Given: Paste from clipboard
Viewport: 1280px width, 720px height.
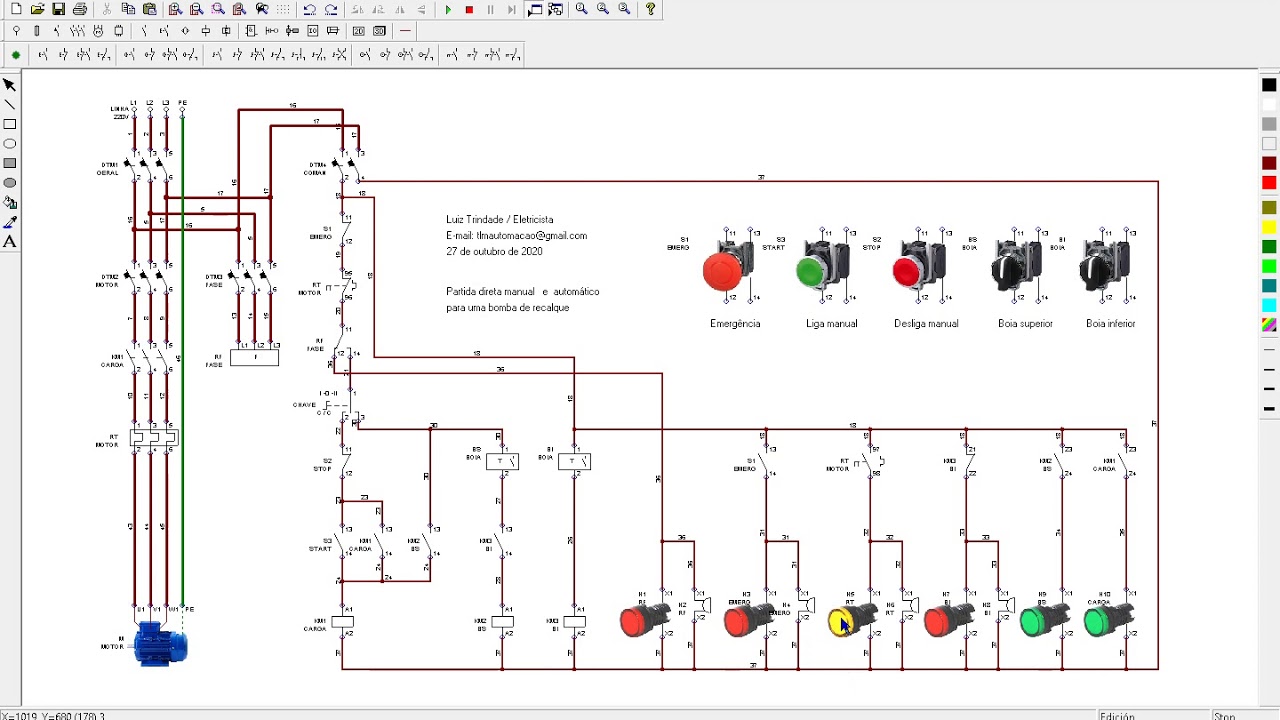Looking at the screenshot, I should [149, 9].
